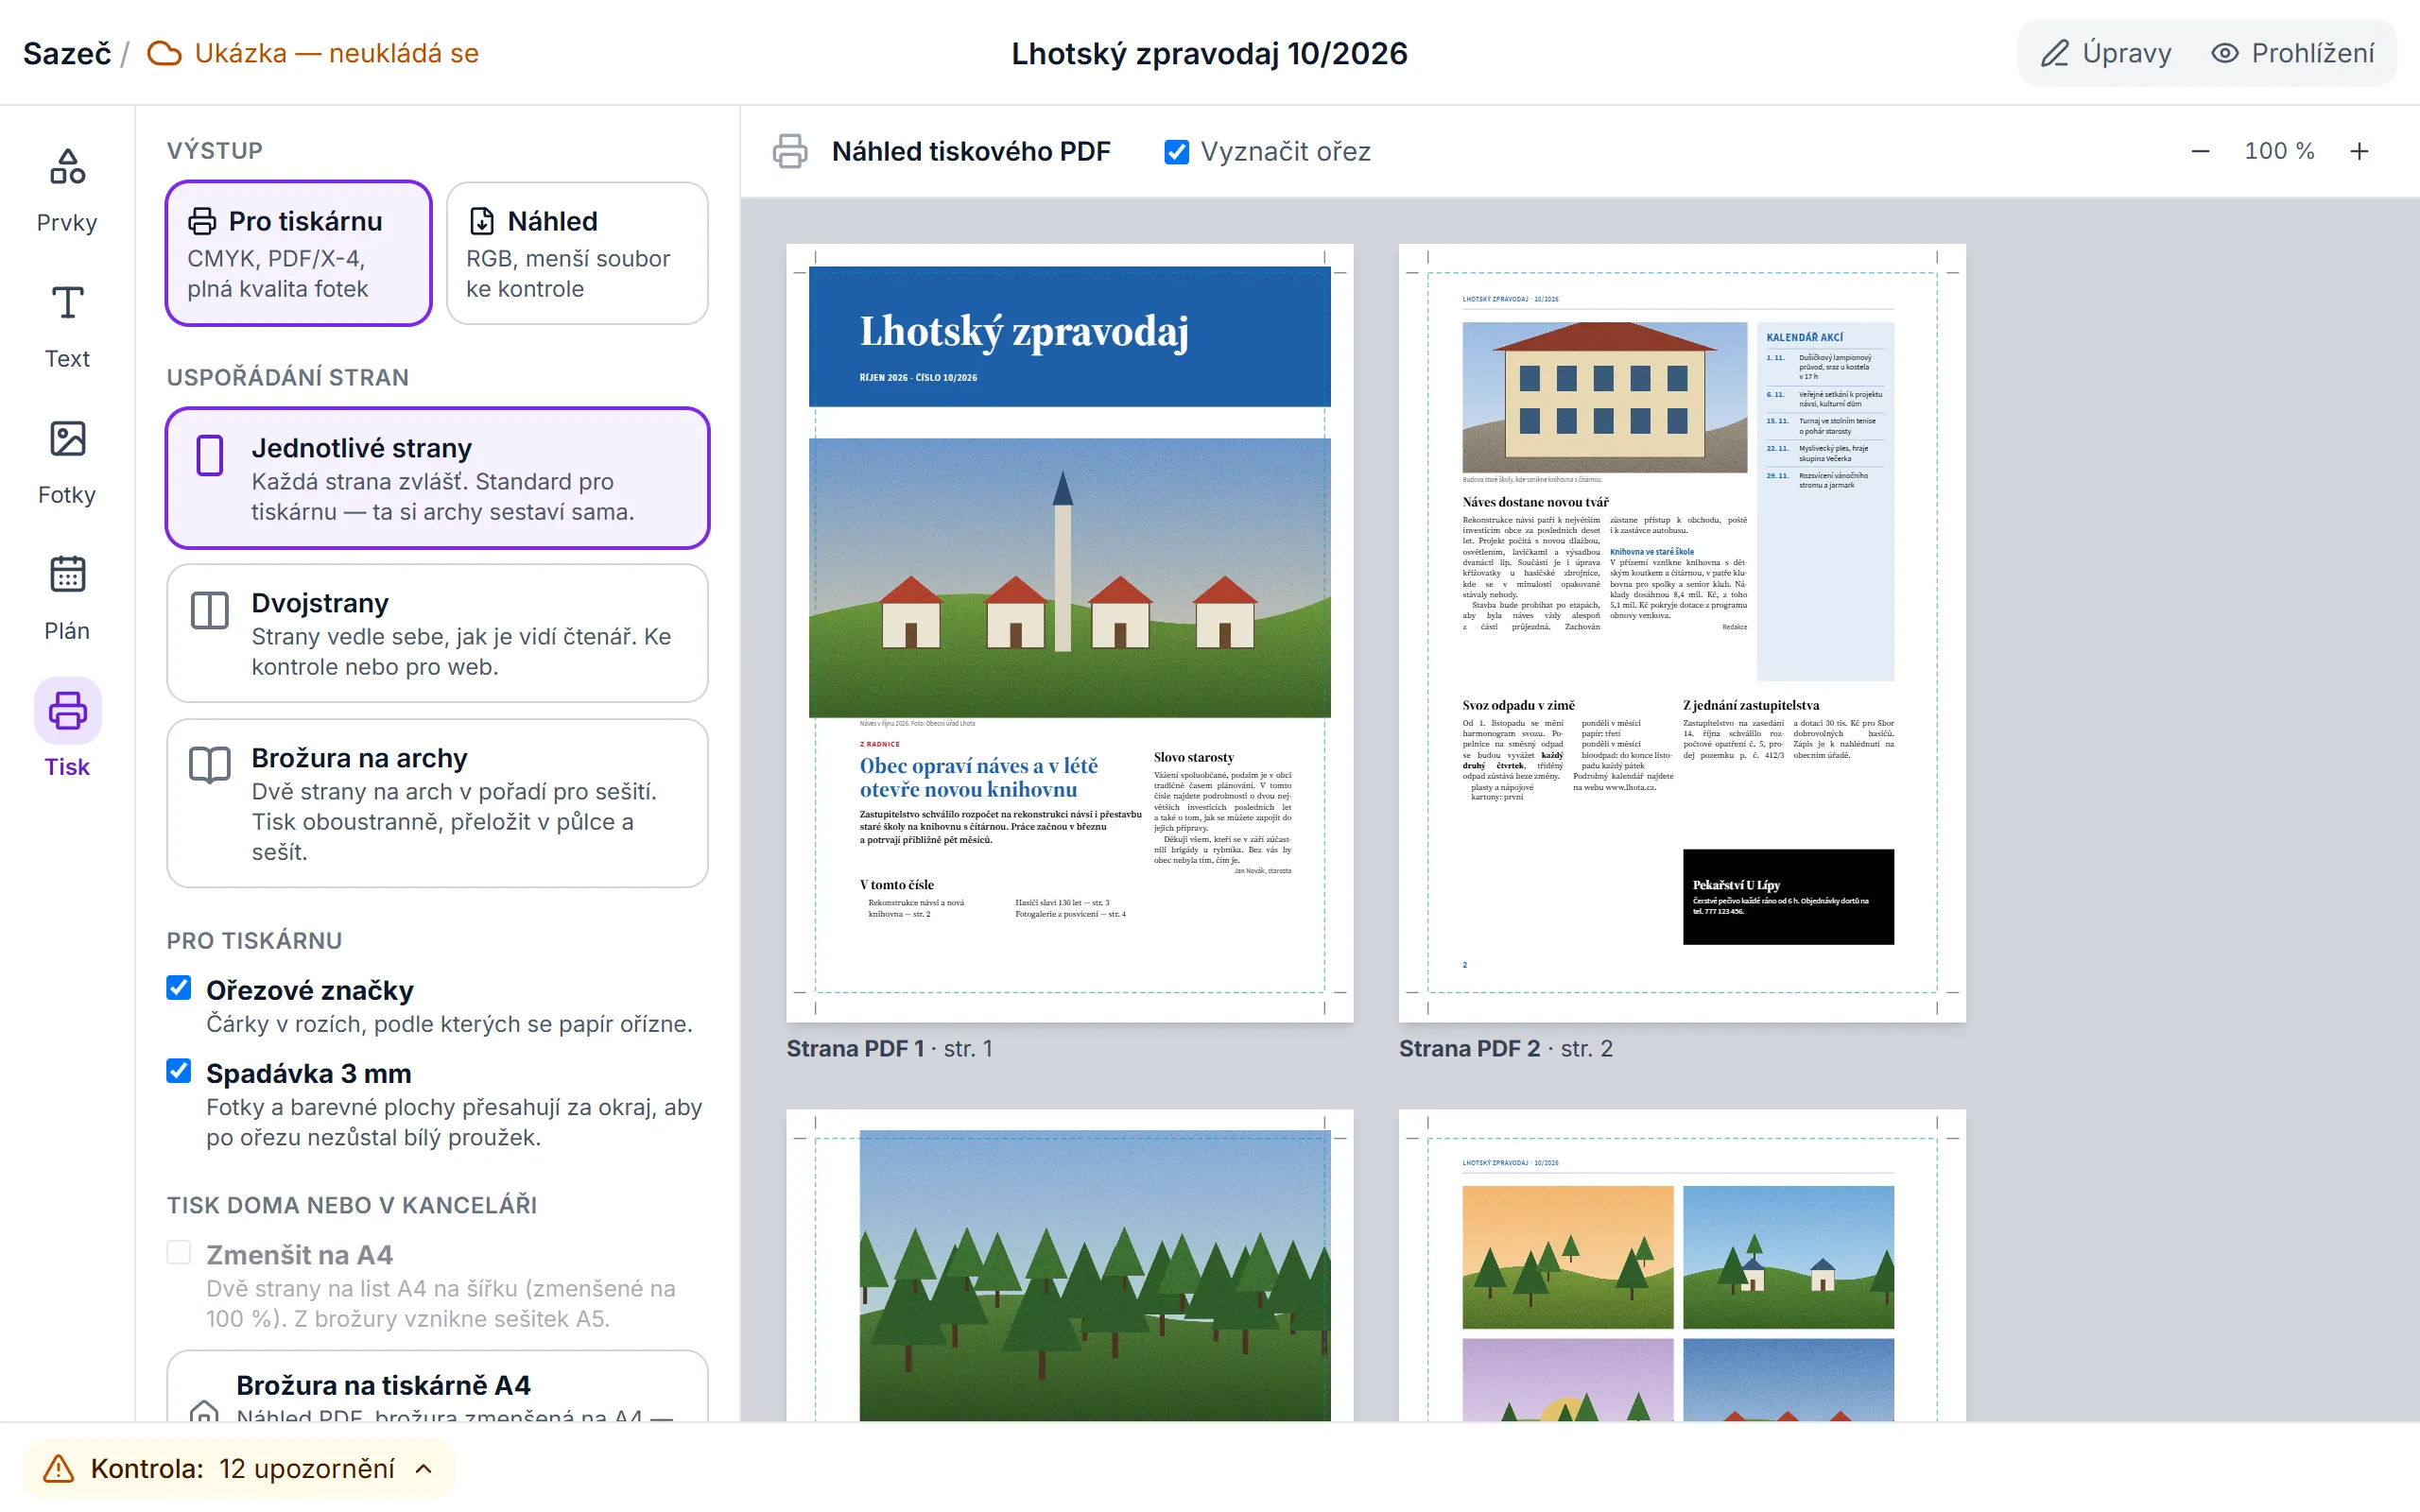Click document title Lhotský zpravodaj 10/2026
Viewport: 2420px width, 1512px height.
click(1209, 53)
